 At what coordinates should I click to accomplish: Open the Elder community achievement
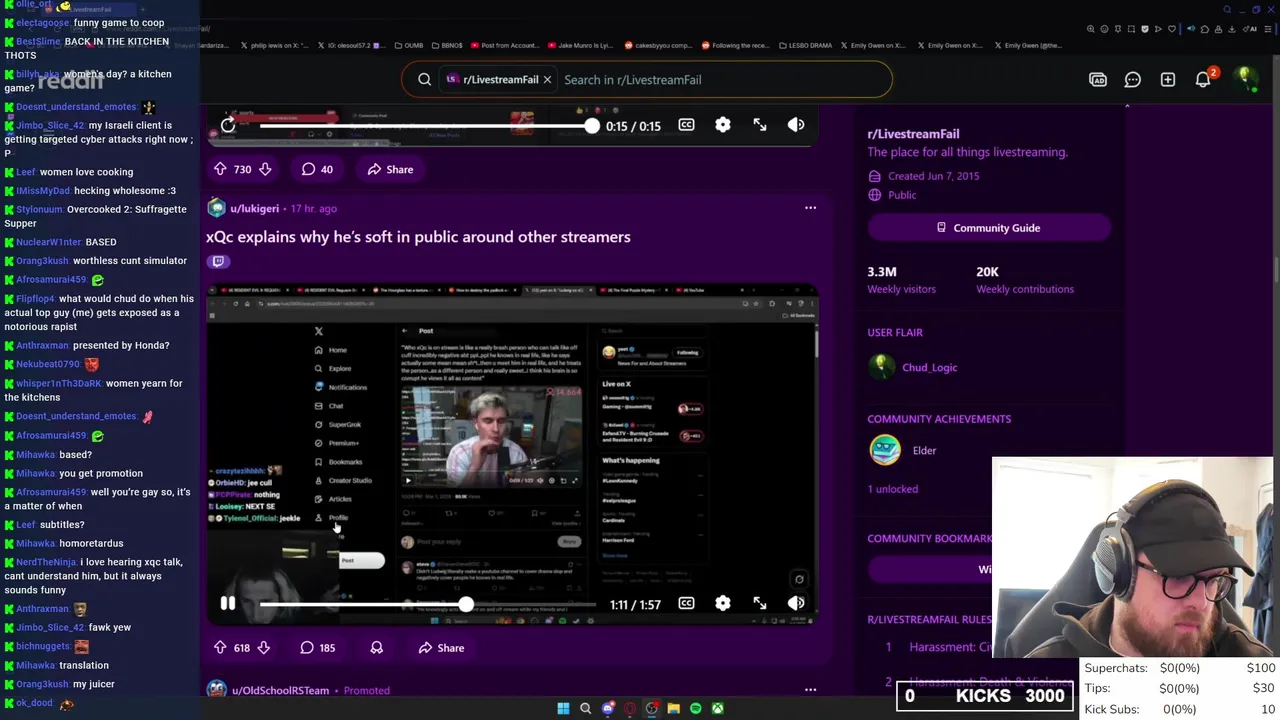coord(904,450)
